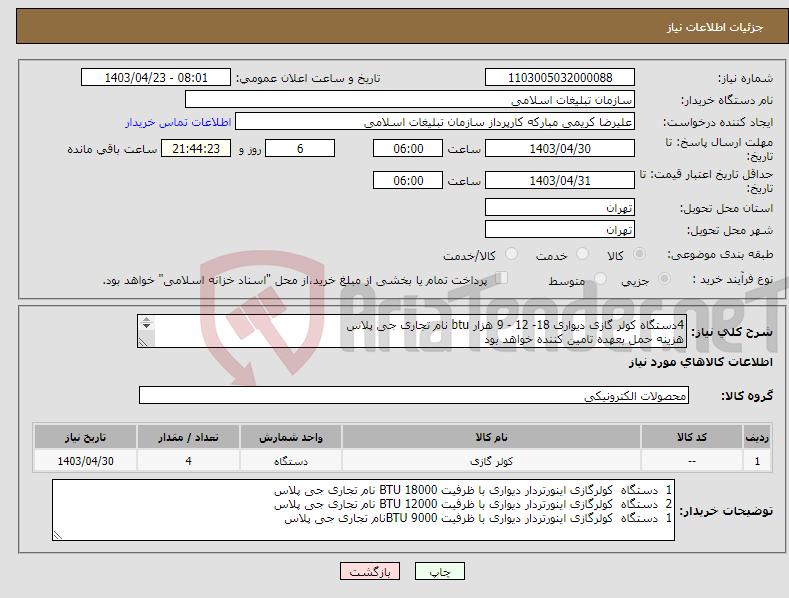This screenshot has width=789, height=598.
Task: Open the اطلاعات تماس خریدار link
Action: pyautogui.click(x=178, y=122)
